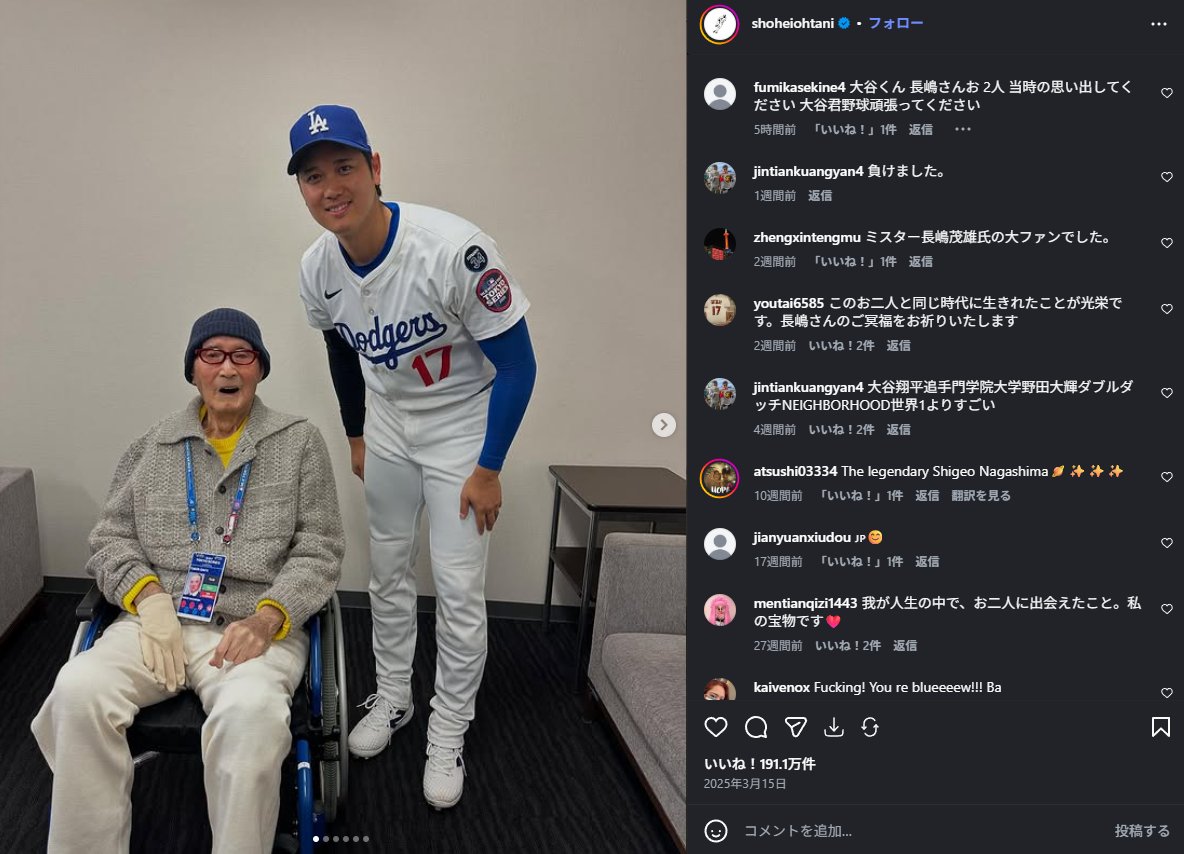Viewport: 1184px width, 854px height.
Task: Open more options menu at top right
Action: tap(1159, 24)
